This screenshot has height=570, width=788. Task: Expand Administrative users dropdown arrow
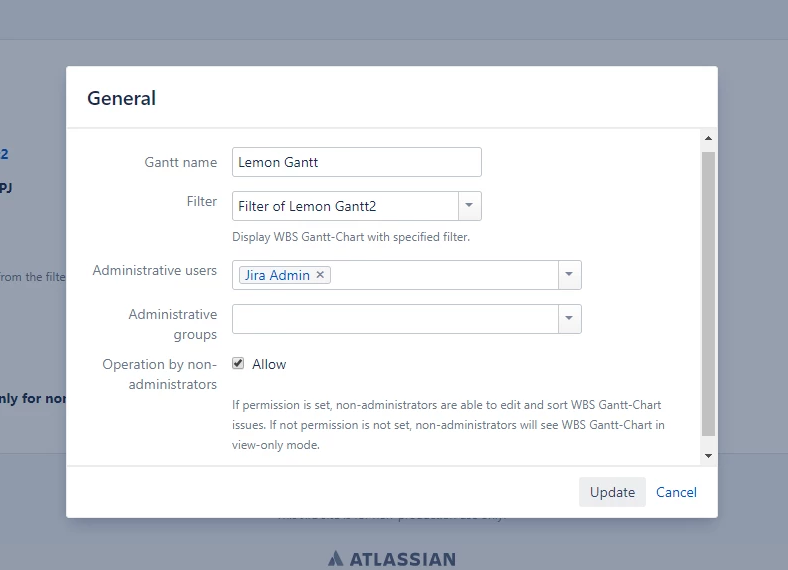click(x=569, y=274)
